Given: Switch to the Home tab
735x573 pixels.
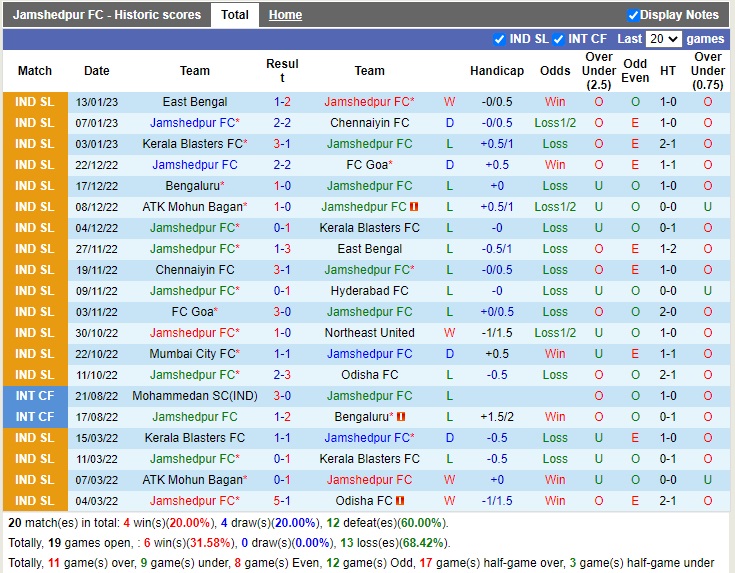Looking at the screenshot, I should (x=285, y=15).
